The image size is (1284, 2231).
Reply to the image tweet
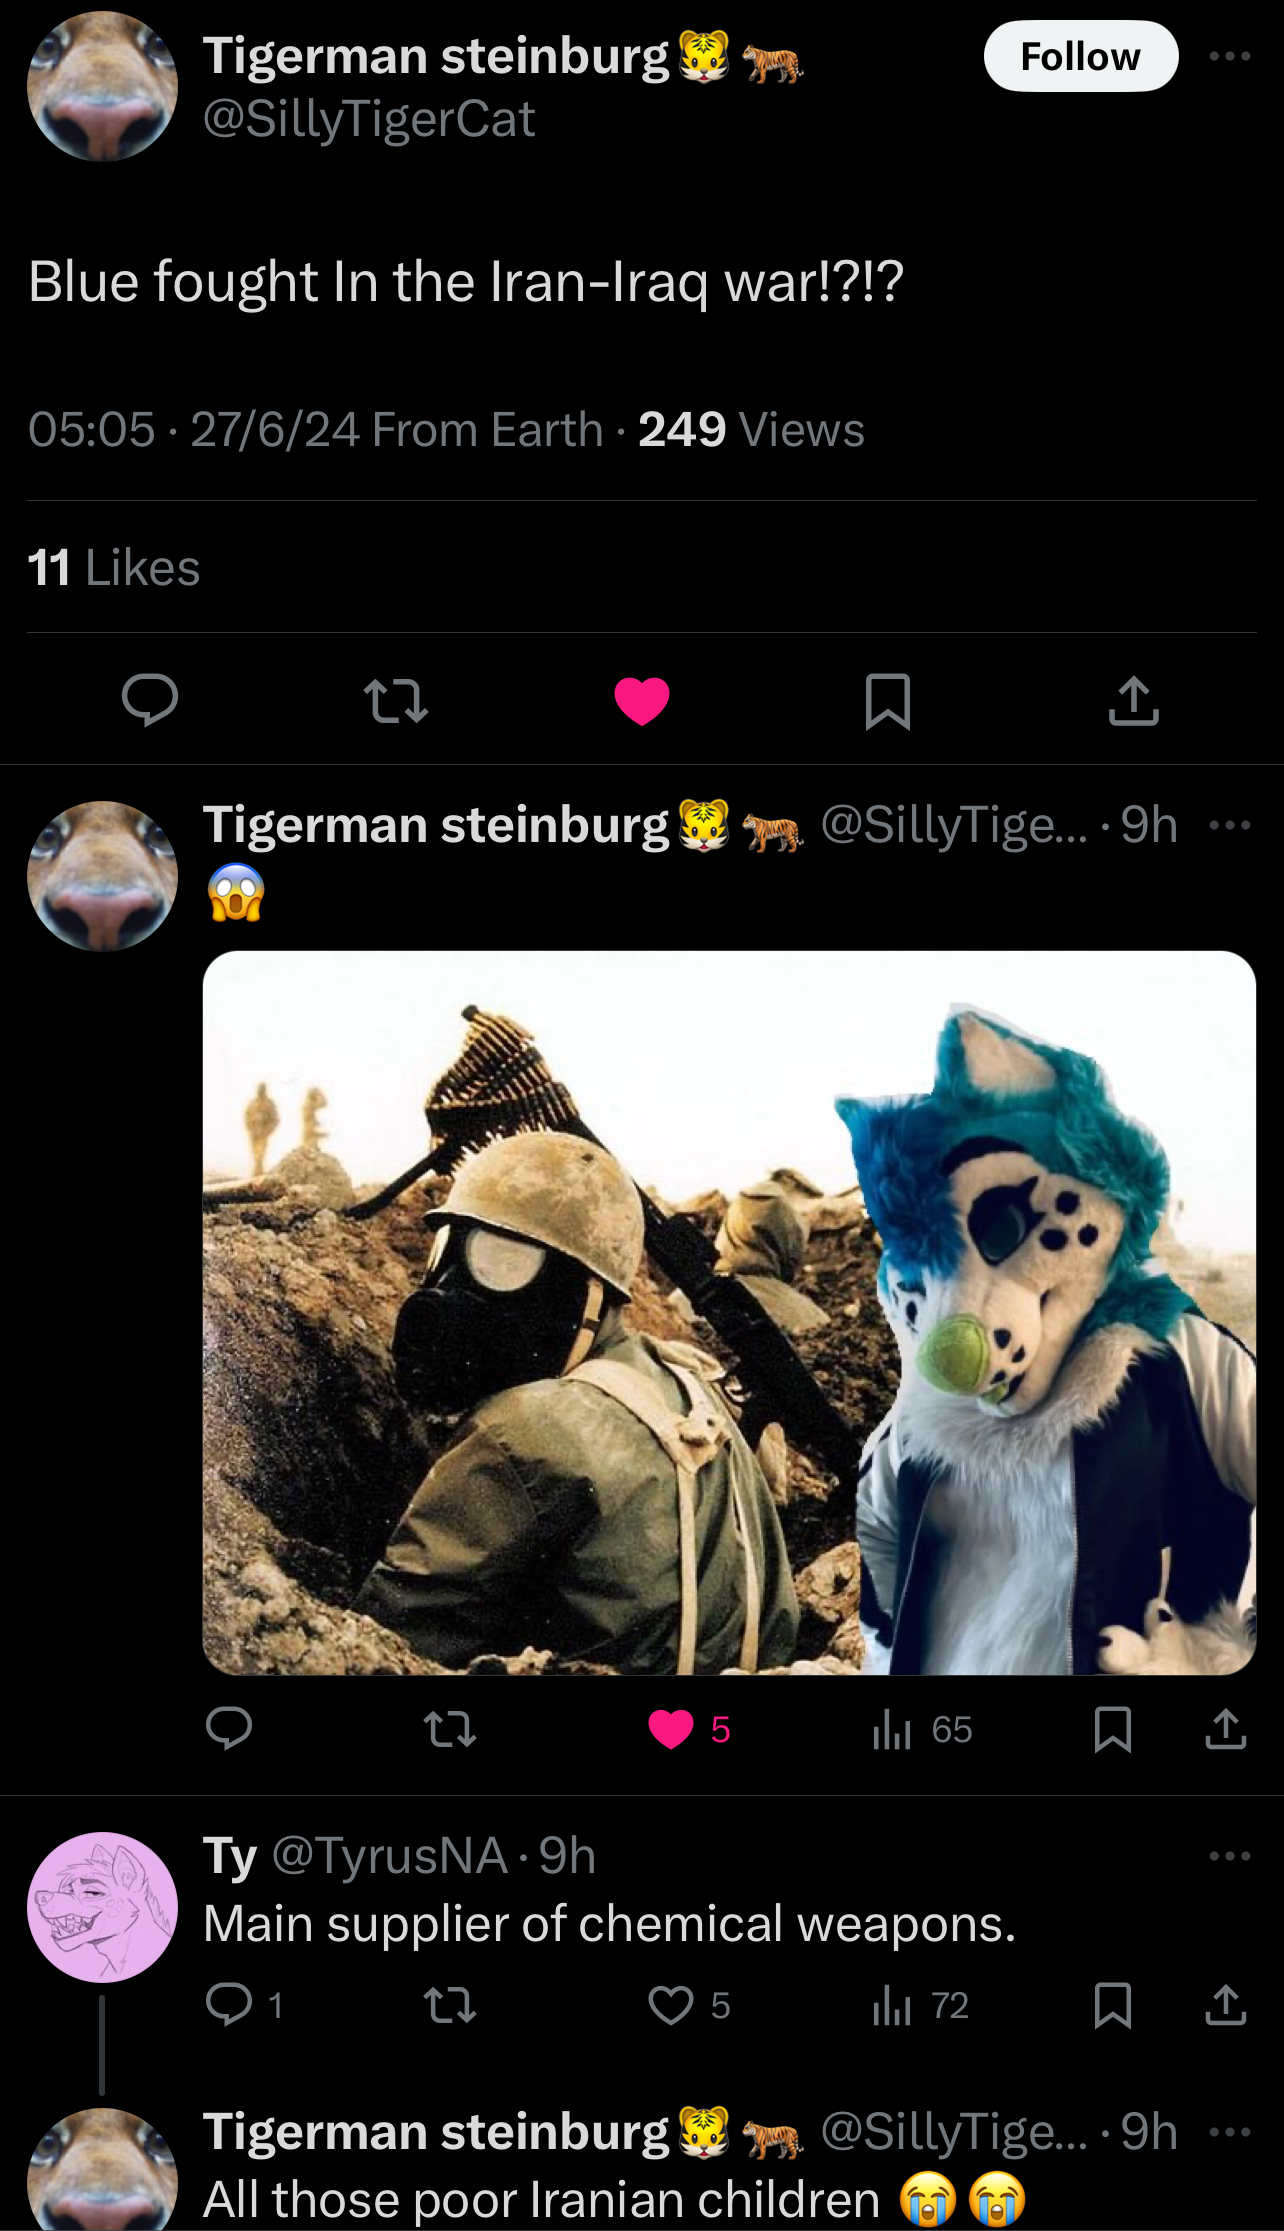tap(229, 1729)
